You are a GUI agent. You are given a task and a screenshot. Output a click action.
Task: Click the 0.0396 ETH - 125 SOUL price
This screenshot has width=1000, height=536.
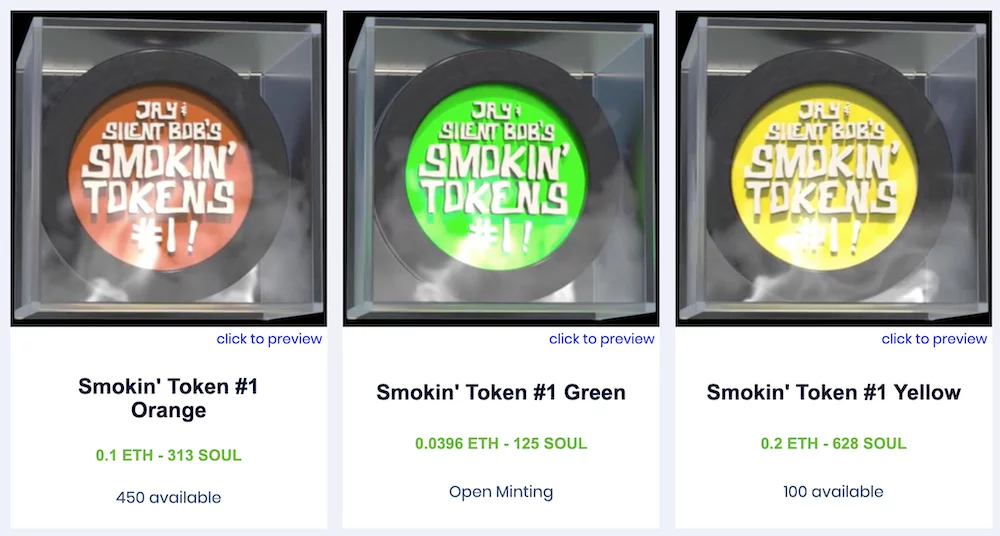501,443
